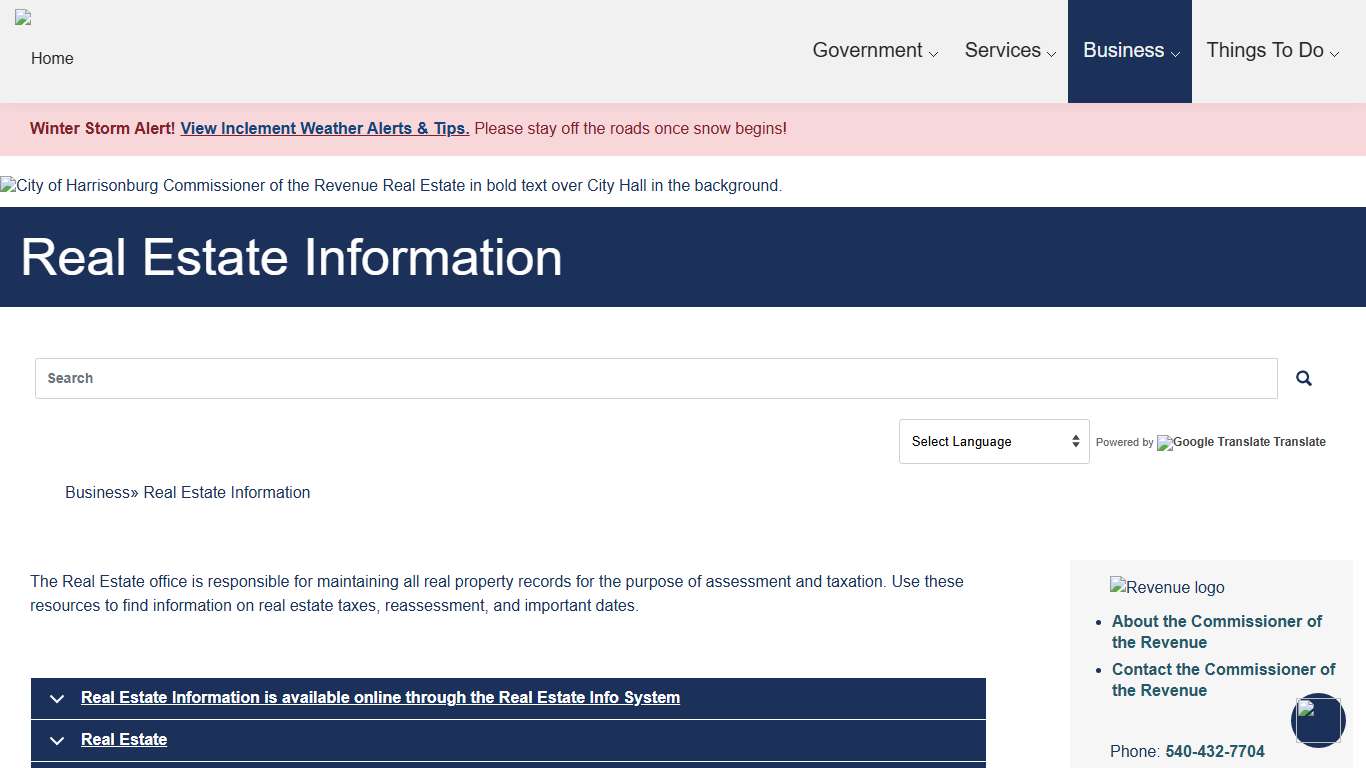
Task: View Inclement Weather Alerts & Tips link
Action: click(x=324, y=129)
